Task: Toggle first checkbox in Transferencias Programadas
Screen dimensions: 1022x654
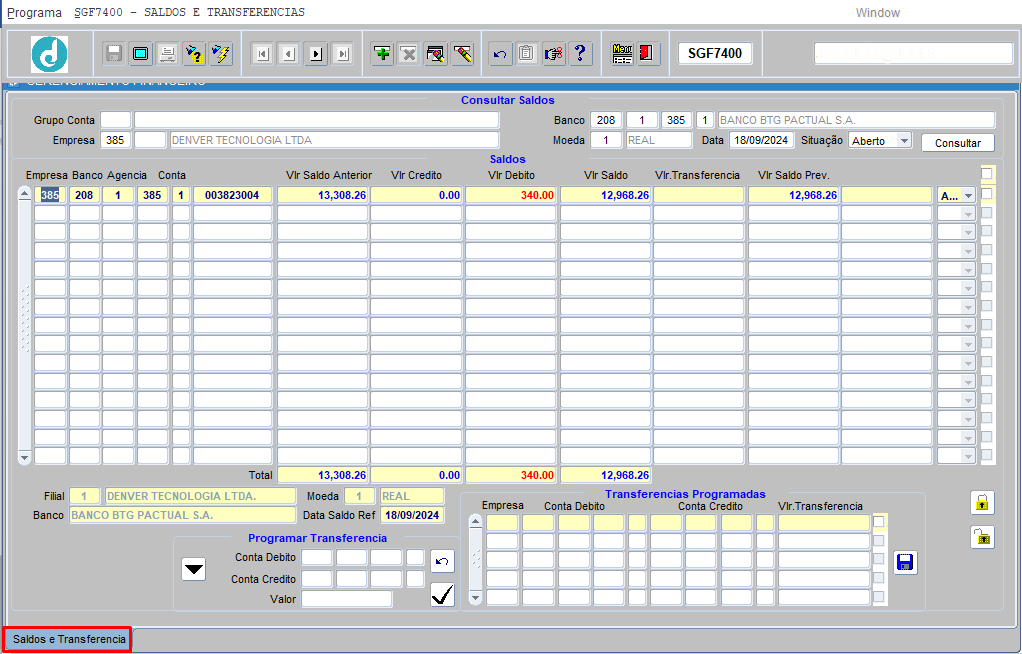Action: click(x=879, y=522)
